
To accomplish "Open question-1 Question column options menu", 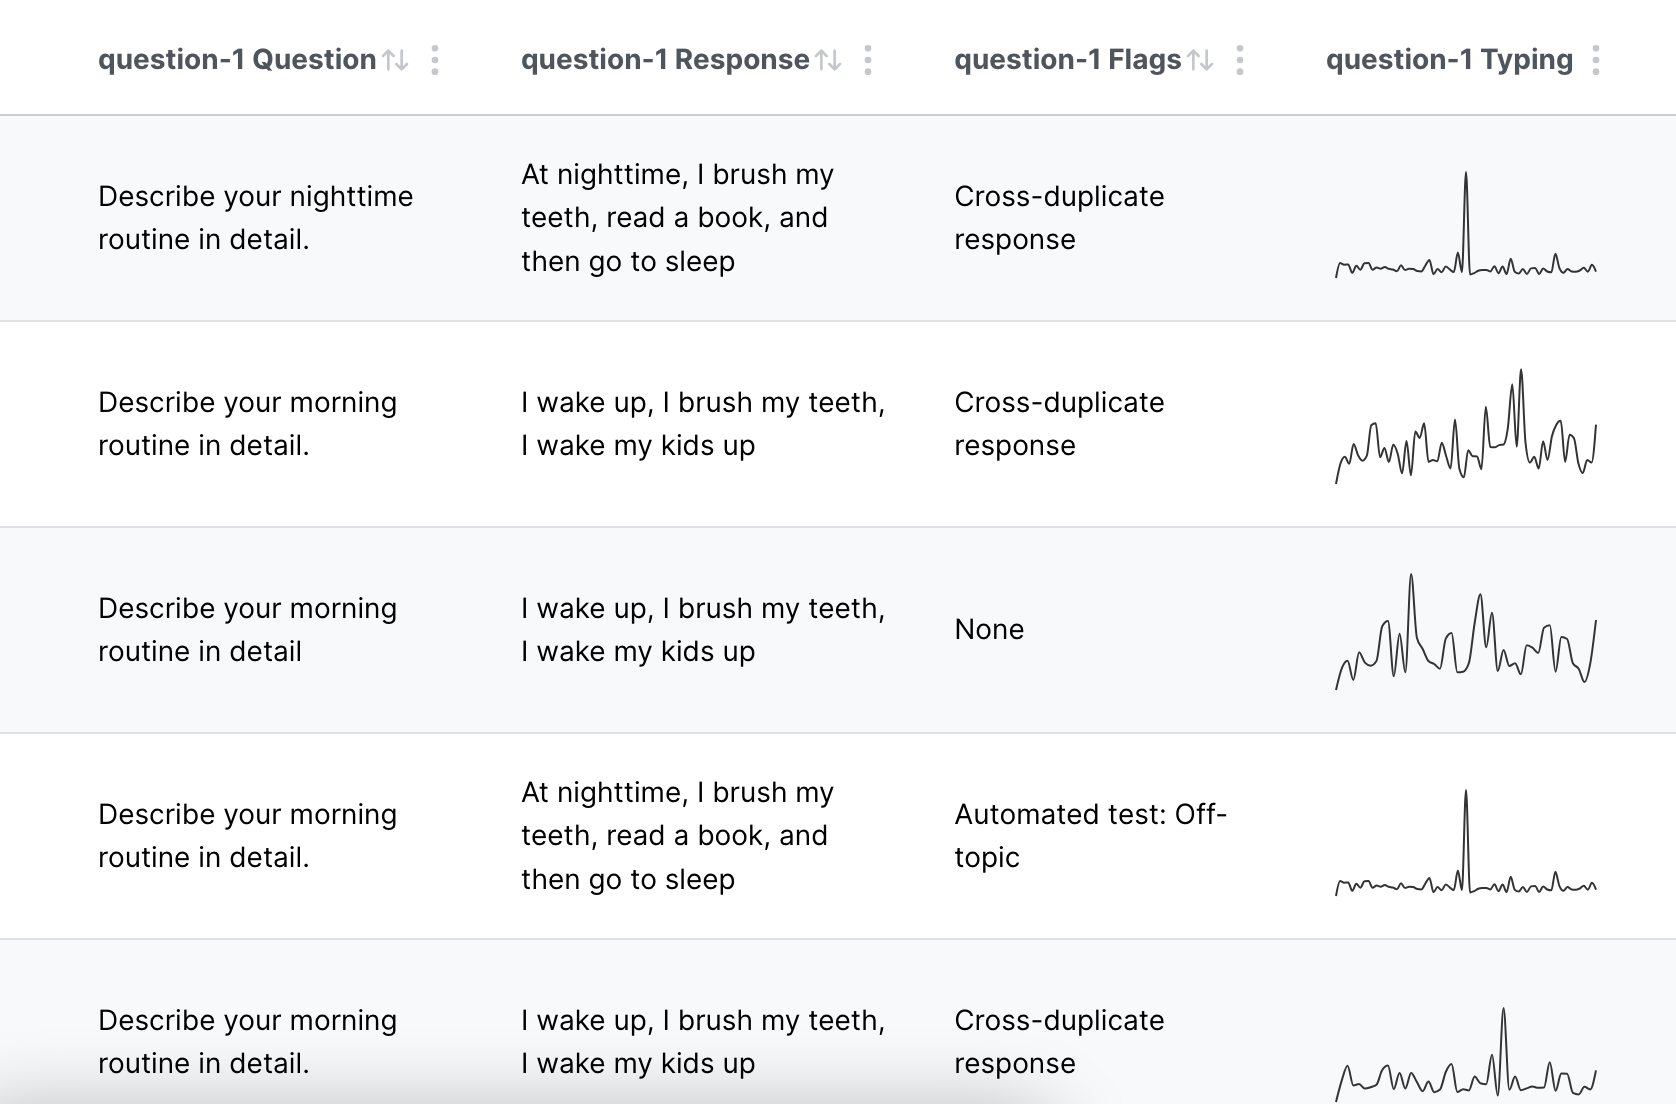I will pos(434,60).
